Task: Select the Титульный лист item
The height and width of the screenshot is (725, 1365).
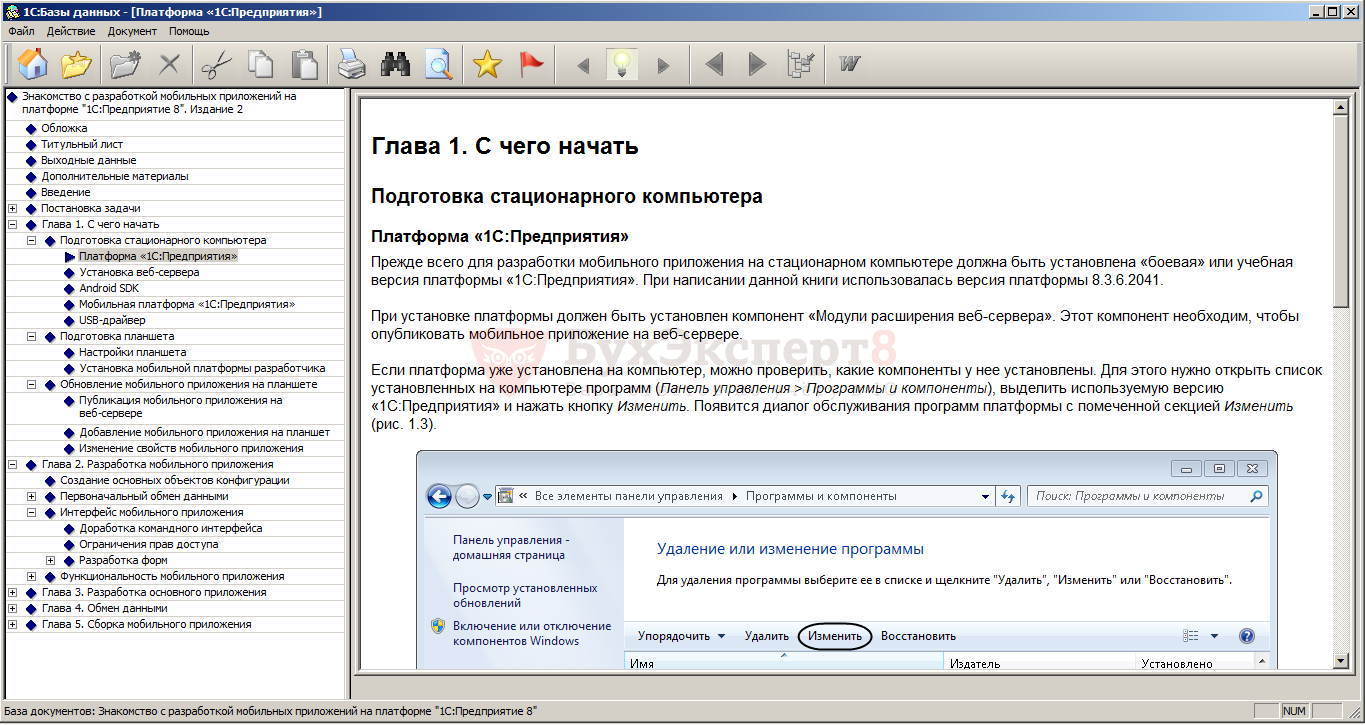Action: point(82,144)
